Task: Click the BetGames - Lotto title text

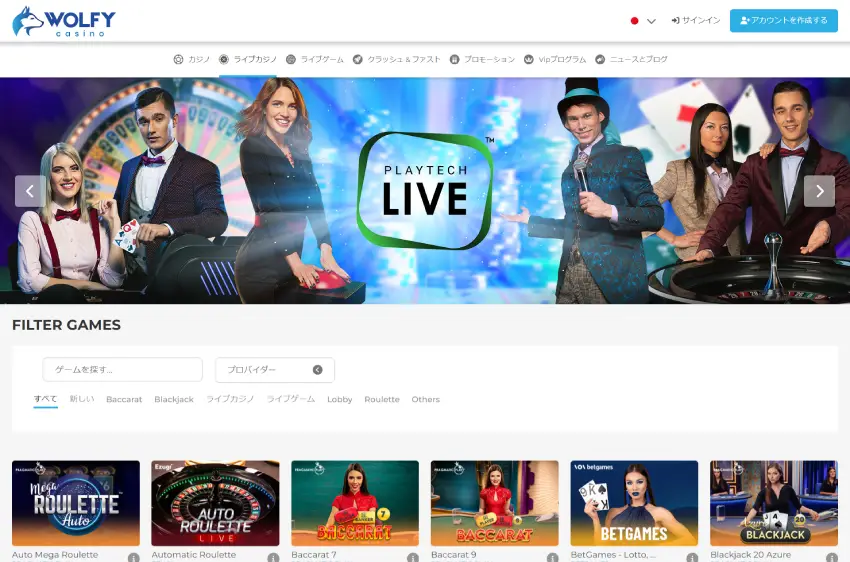Action: [x=613, y=555]
